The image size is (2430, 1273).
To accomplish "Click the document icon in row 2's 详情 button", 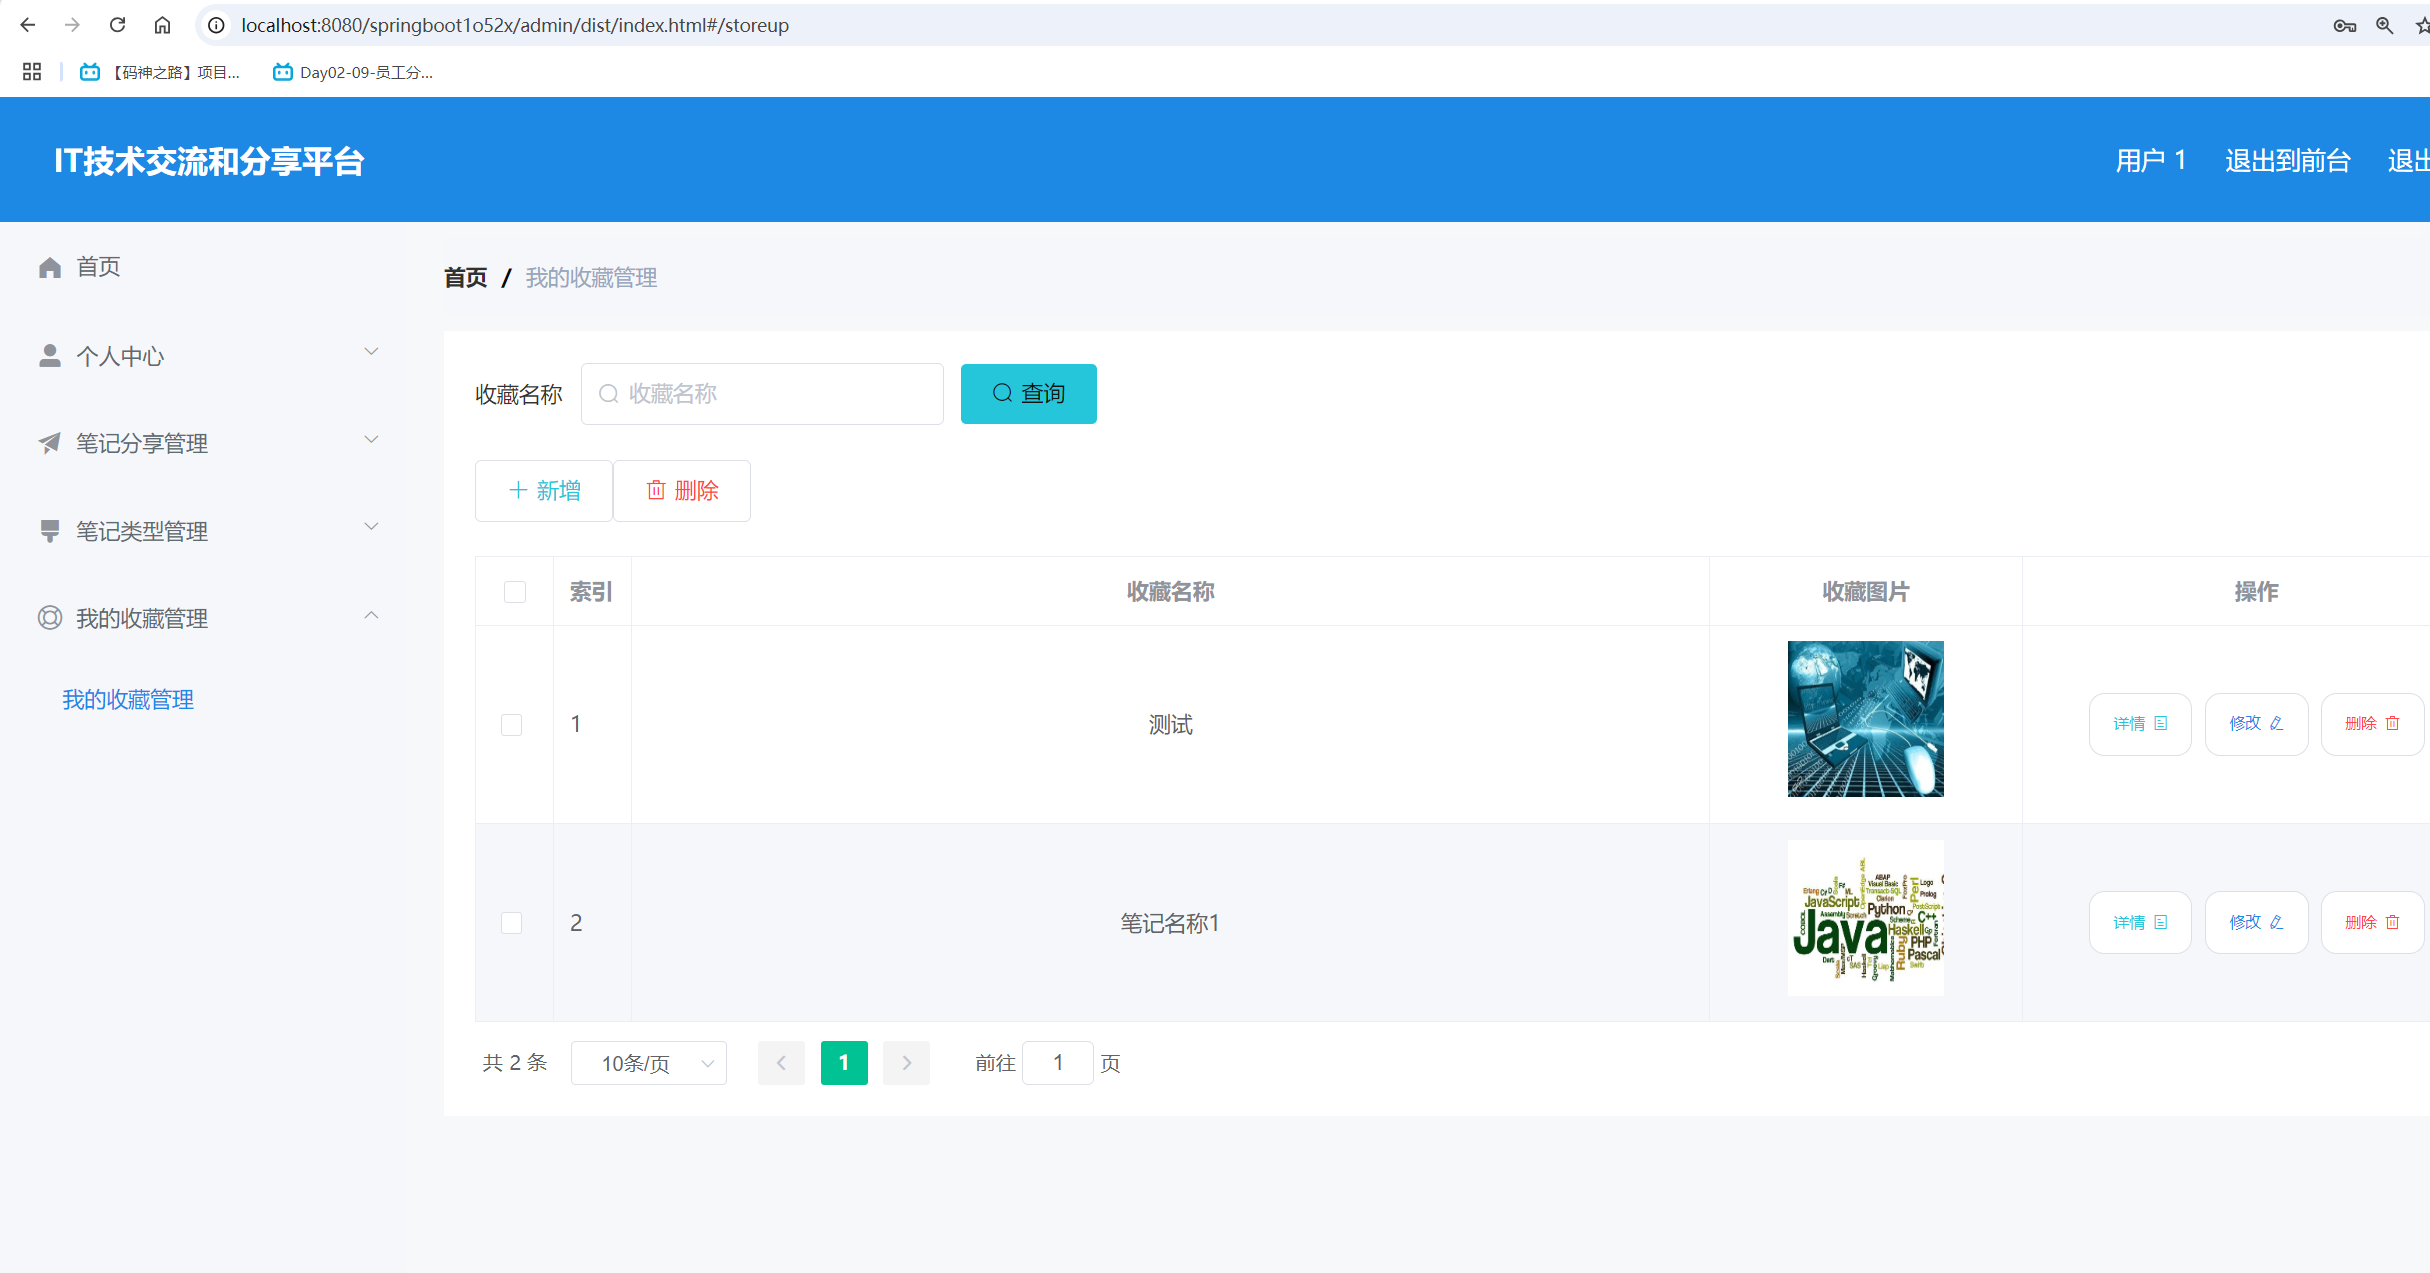I will [2160, 921].
